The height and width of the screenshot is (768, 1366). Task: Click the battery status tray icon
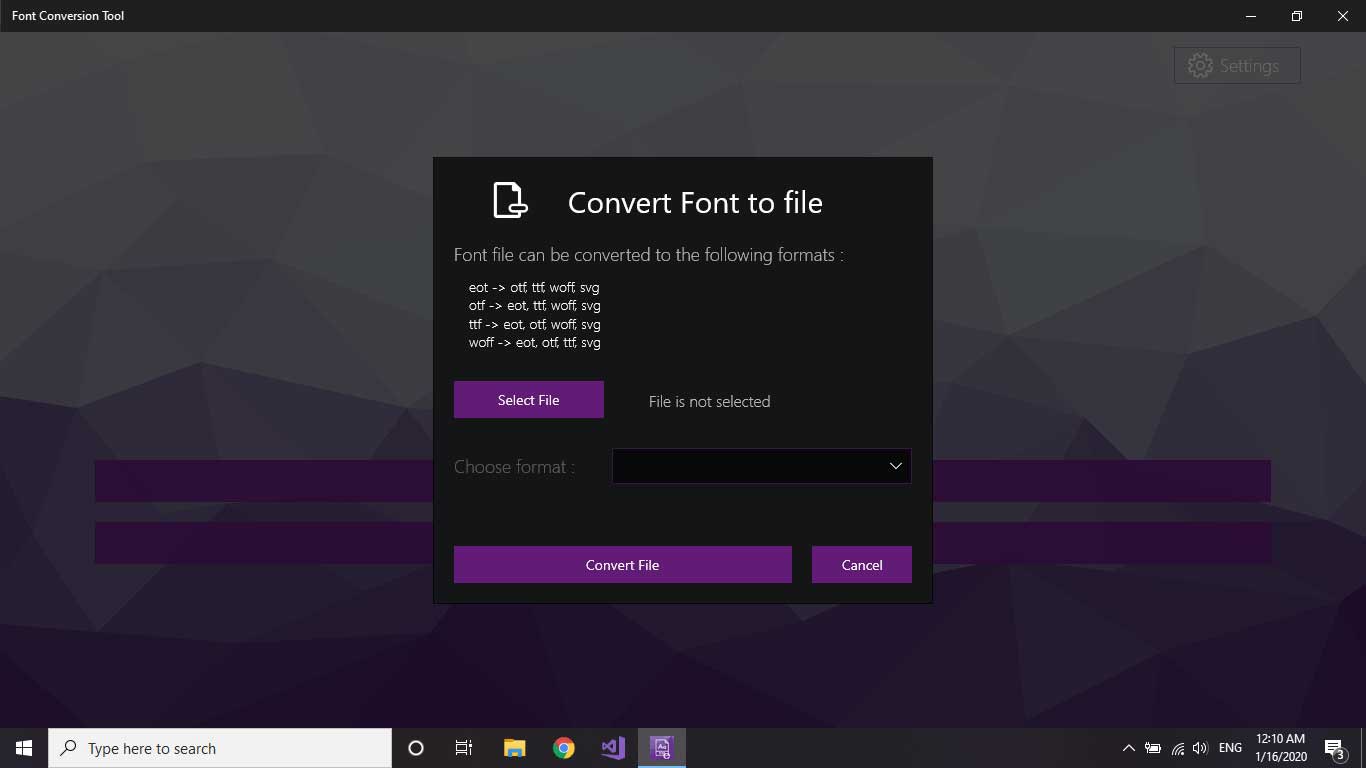pos(1153,748)
